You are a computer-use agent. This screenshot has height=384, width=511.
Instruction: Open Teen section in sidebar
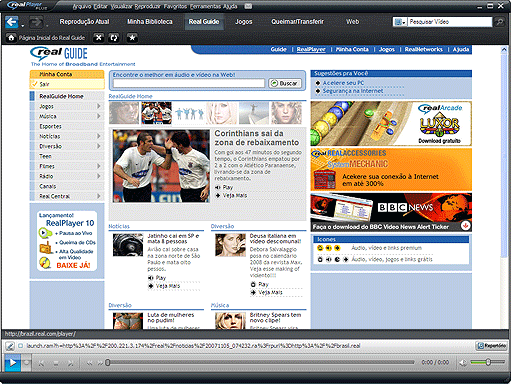tap(45, 156)
